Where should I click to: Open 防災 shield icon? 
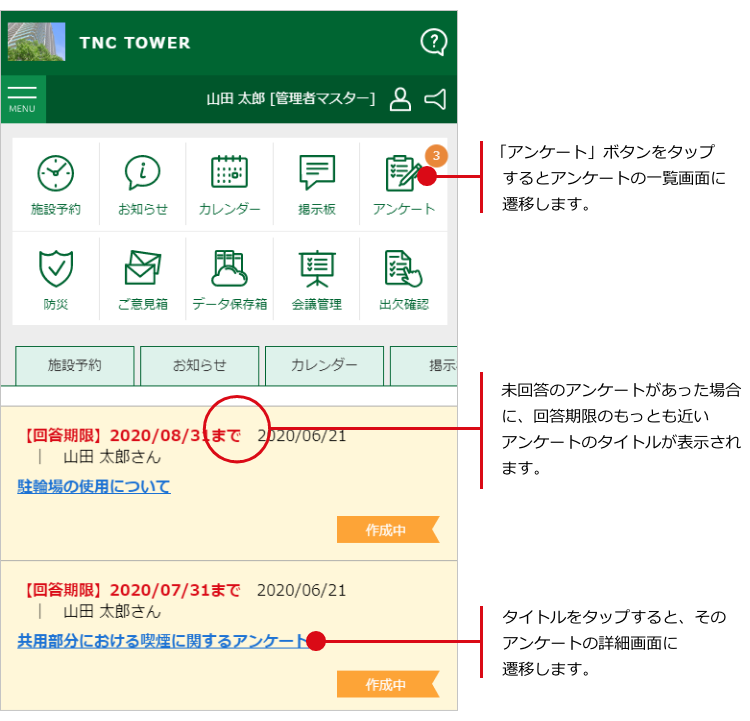pos(55,271)
